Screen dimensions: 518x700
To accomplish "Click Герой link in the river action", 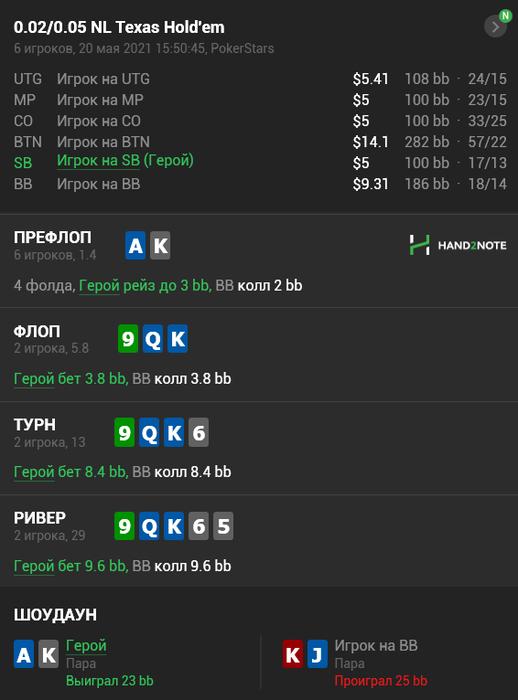I will (x=34, y=566).
